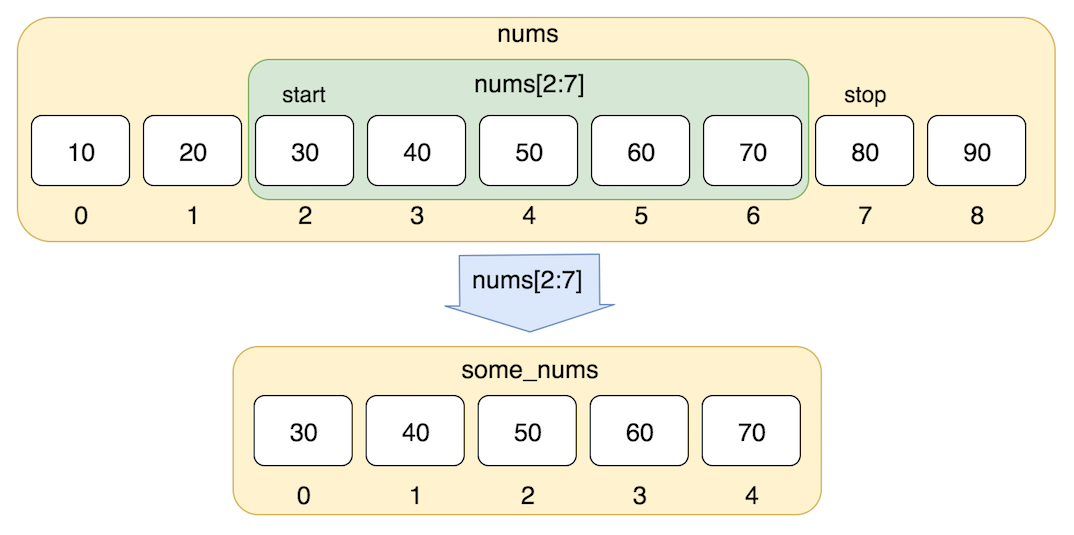1074x535 pixels.
Task: Click the 40 cell in some_nums
Action: click(x=415, y=432)
